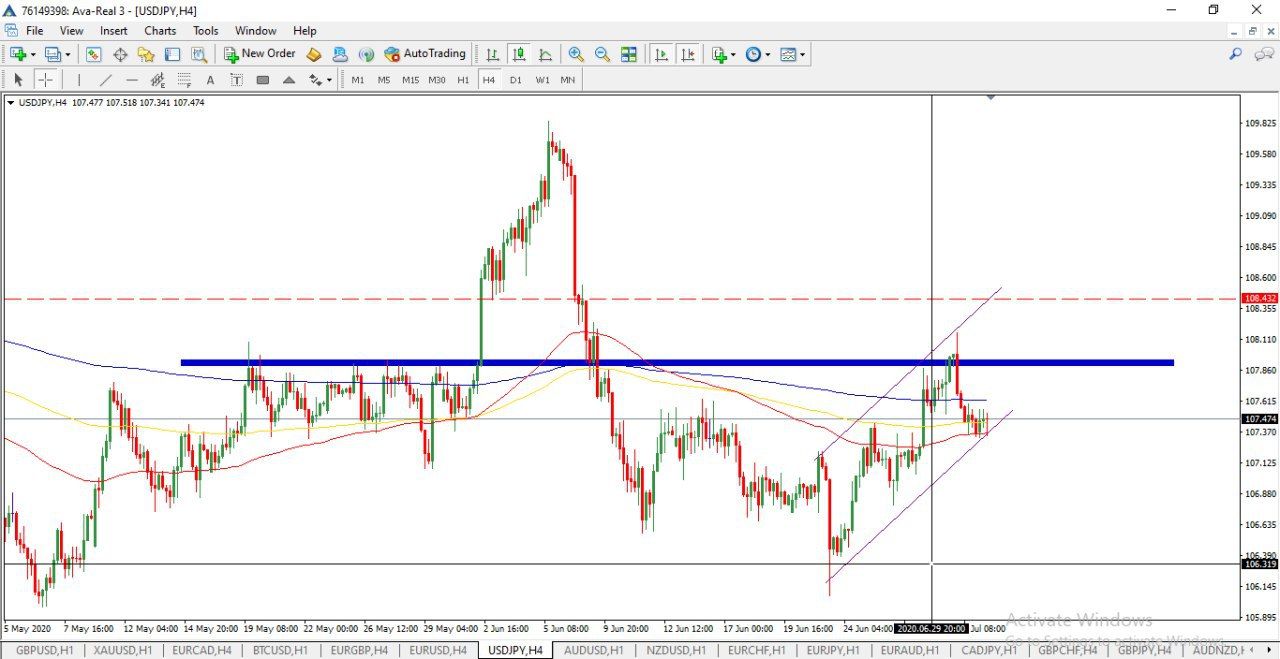The height and width of the screenshot is (659, 1280).
Task: Click the thick blue horizontal resistance line
Action: (676, 362)
